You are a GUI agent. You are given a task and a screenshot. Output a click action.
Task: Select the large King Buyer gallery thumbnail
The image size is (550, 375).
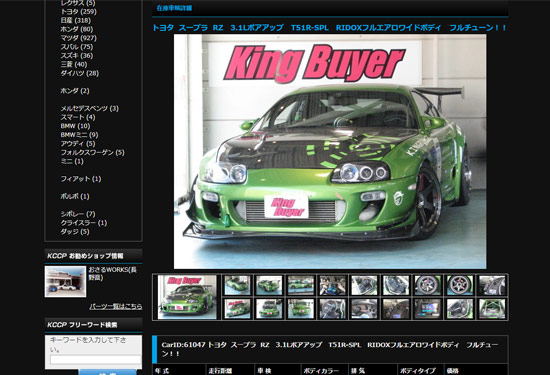187,297
